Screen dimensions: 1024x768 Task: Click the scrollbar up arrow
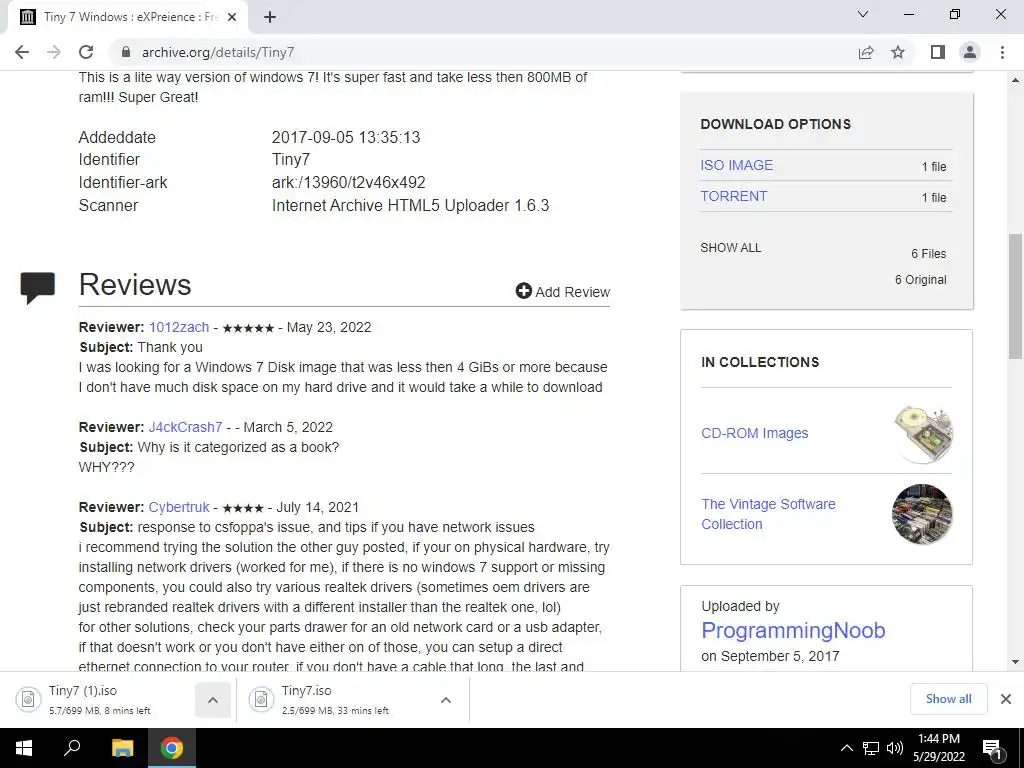(1015, 80)
